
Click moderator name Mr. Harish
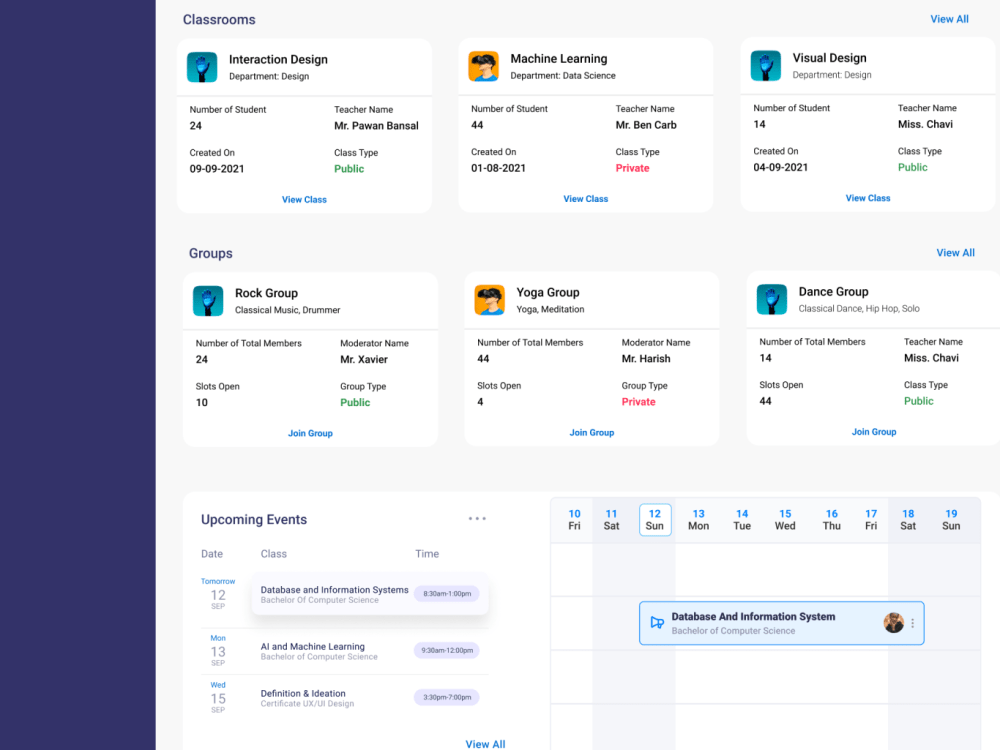coord(646,358)
